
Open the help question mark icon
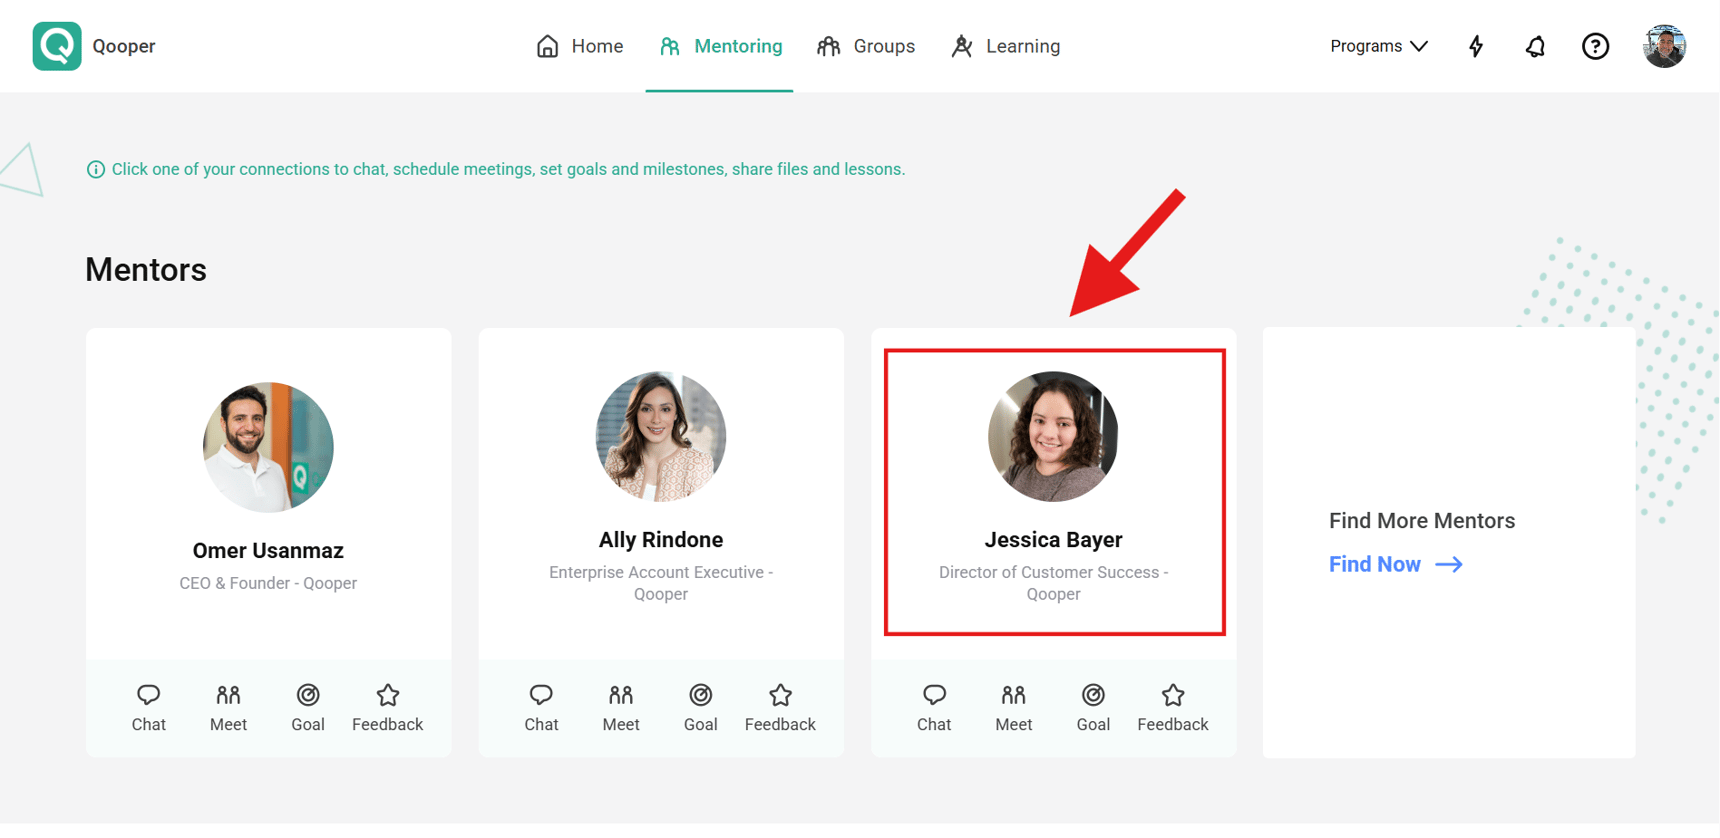click(1595, 46)
